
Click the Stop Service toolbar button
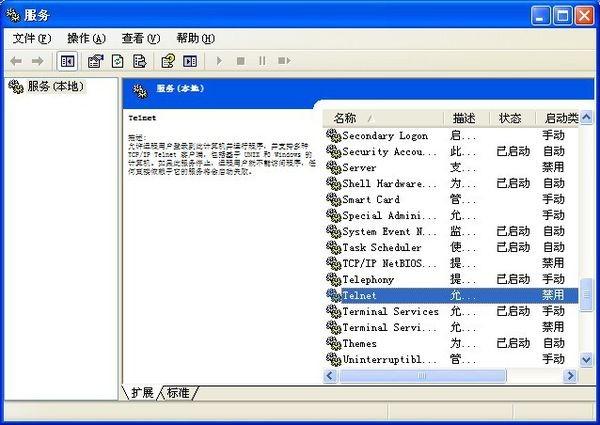click(241, 61)
